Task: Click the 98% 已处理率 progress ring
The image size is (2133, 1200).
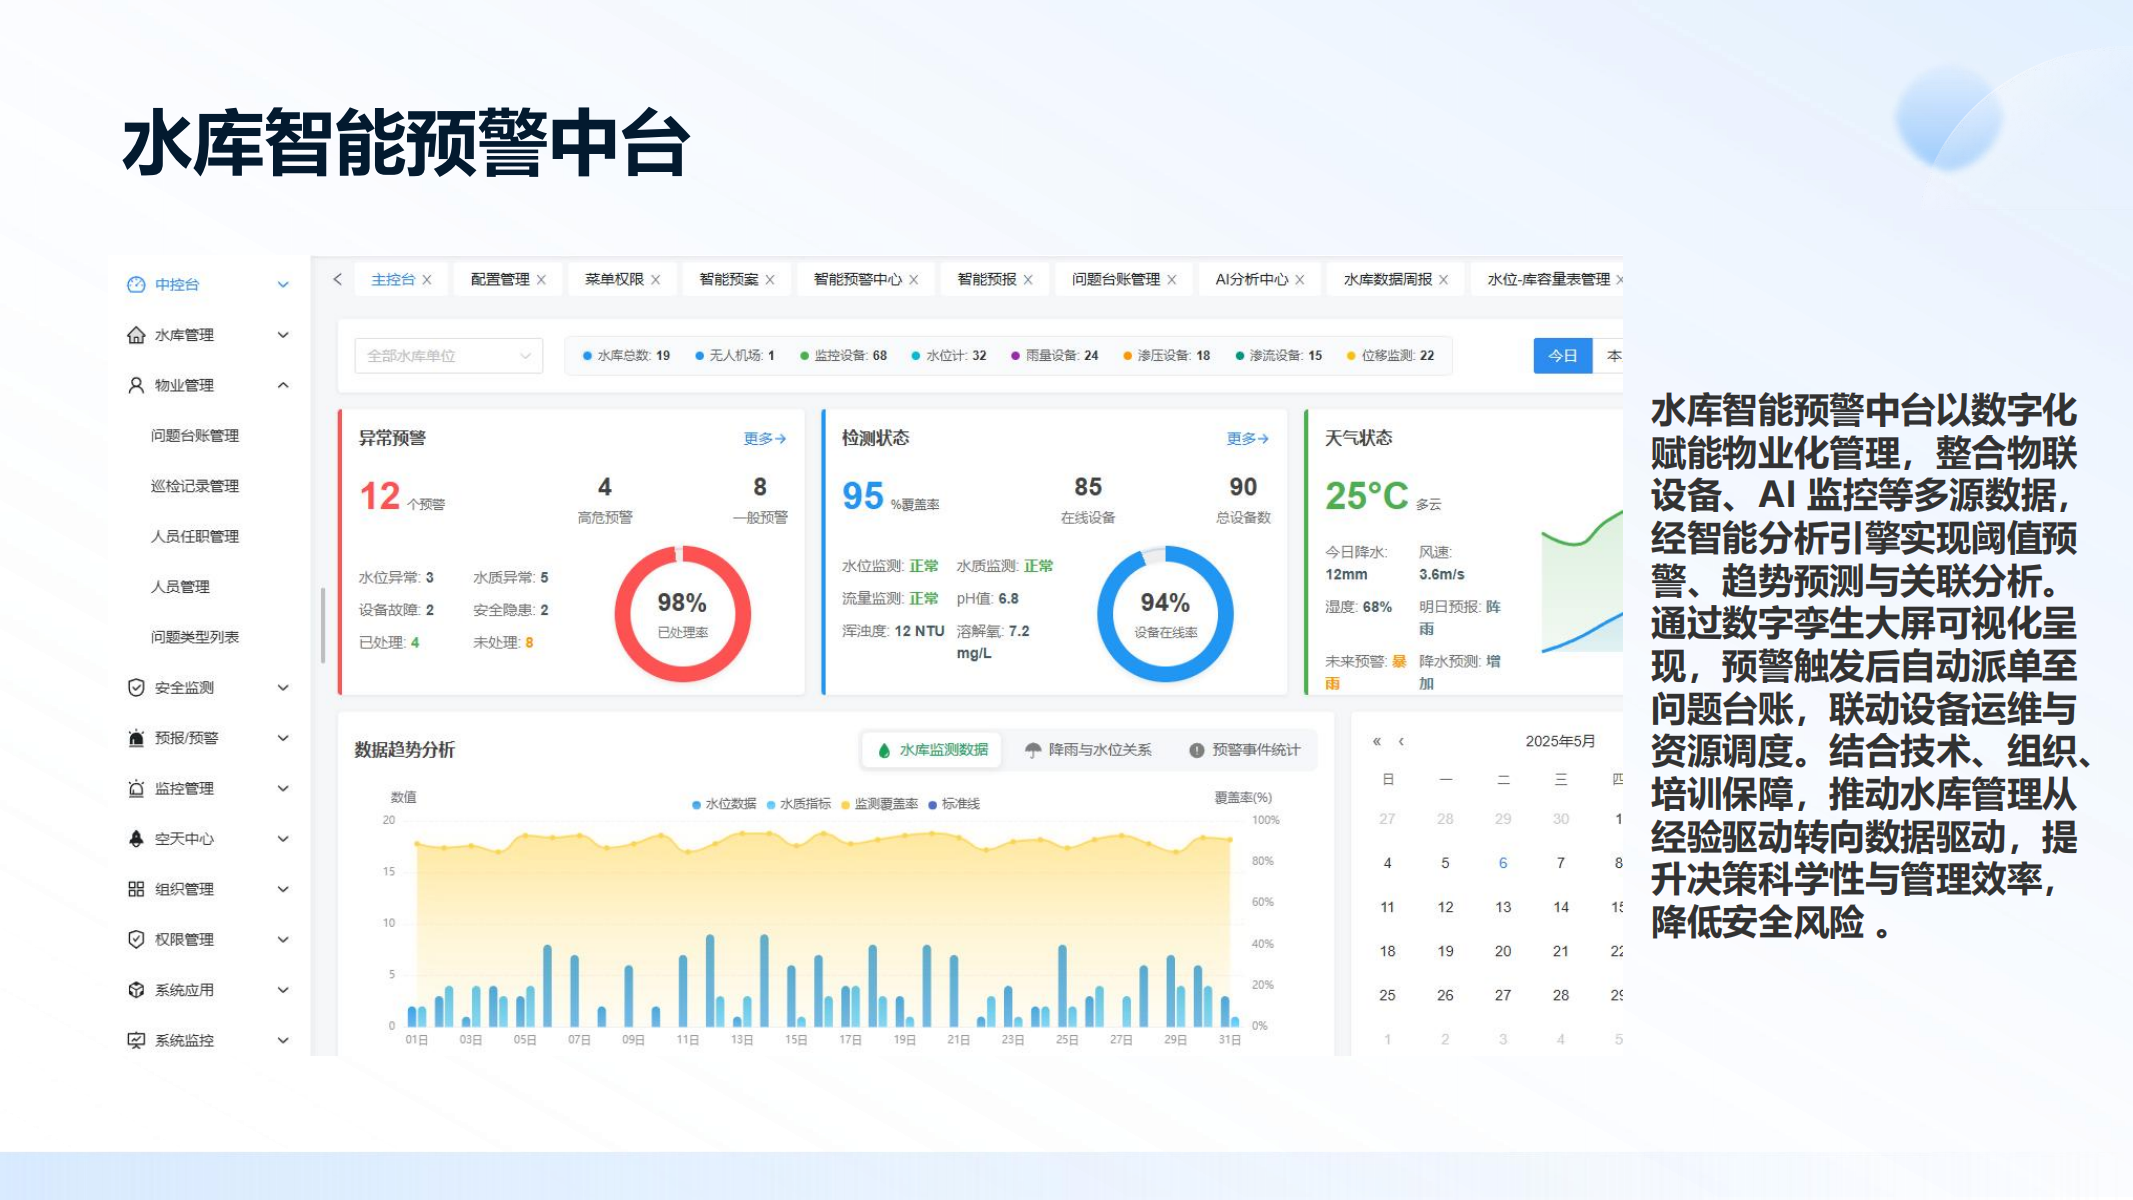Action: [682, 613]
